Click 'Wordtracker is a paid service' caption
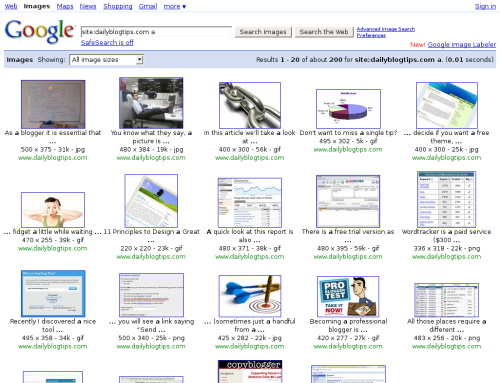The image size is (500, 383). coord(447,236)
